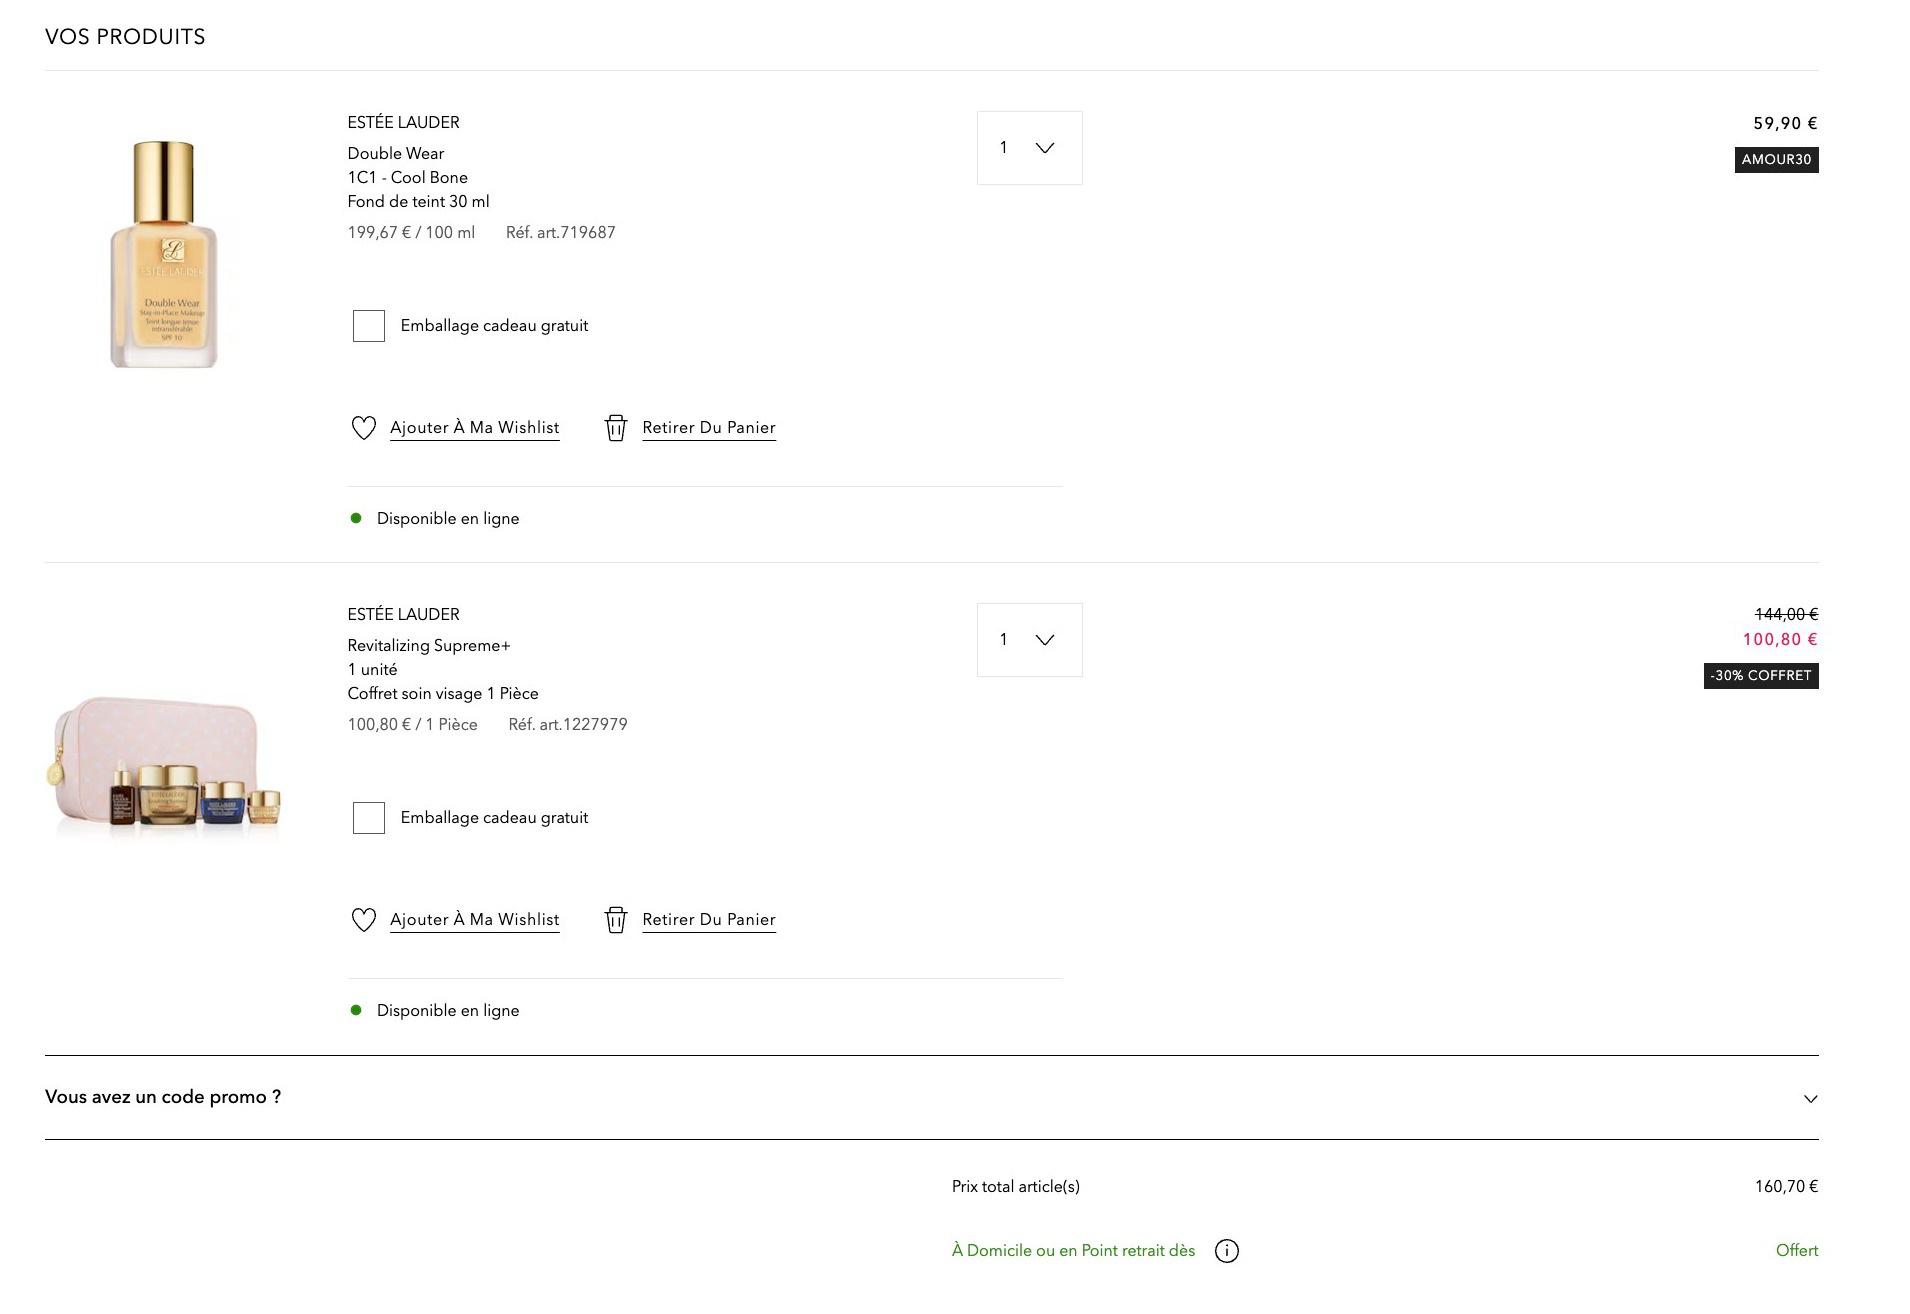This screenshot has height=1314, width=1910.
Task: Enable free gift wrap for Double Wear
Action: (369, 326)
